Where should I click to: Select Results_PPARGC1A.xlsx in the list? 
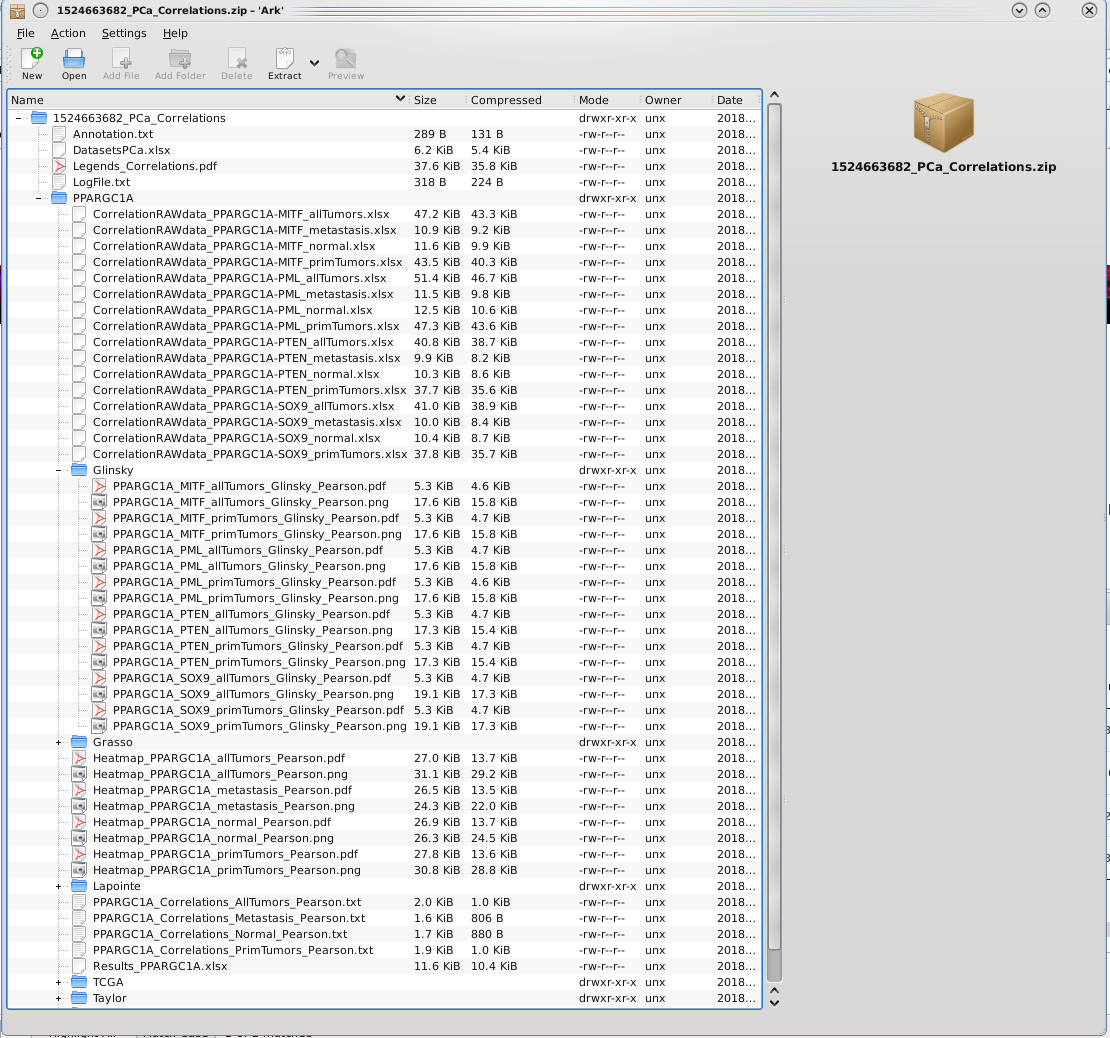[160, 966]
